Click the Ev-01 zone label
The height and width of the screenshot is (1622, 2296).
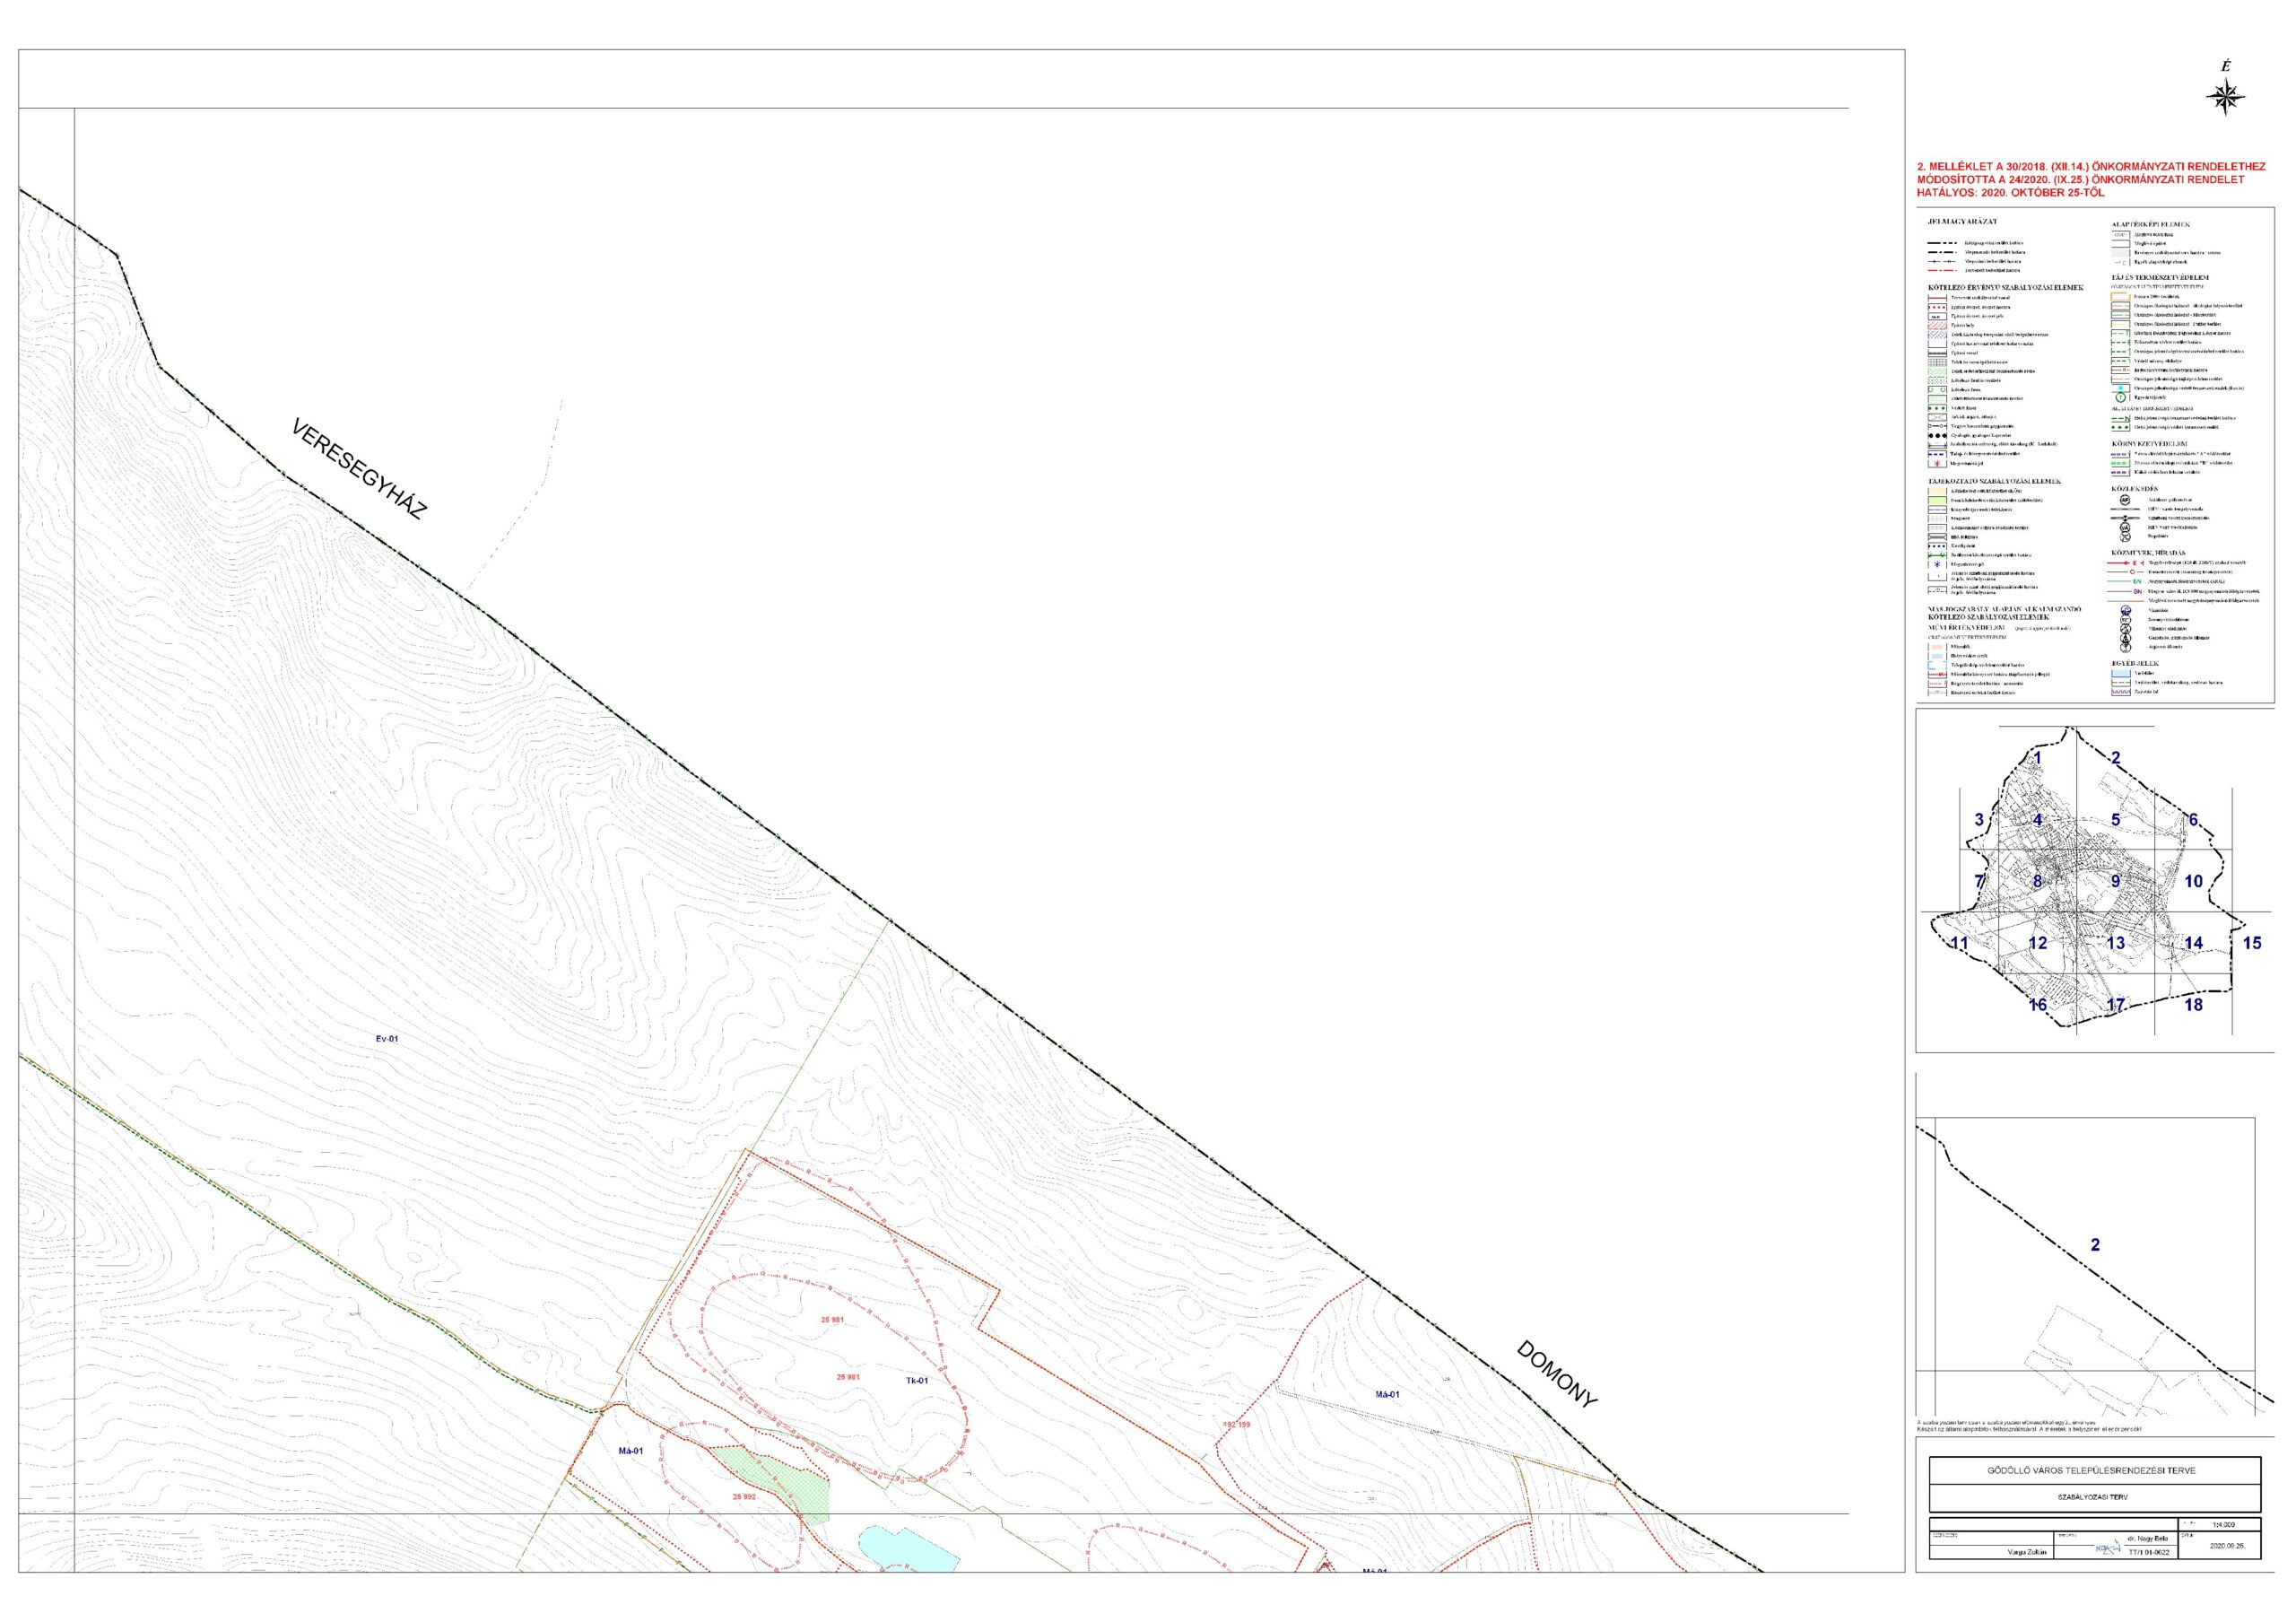coord(387,1039)
